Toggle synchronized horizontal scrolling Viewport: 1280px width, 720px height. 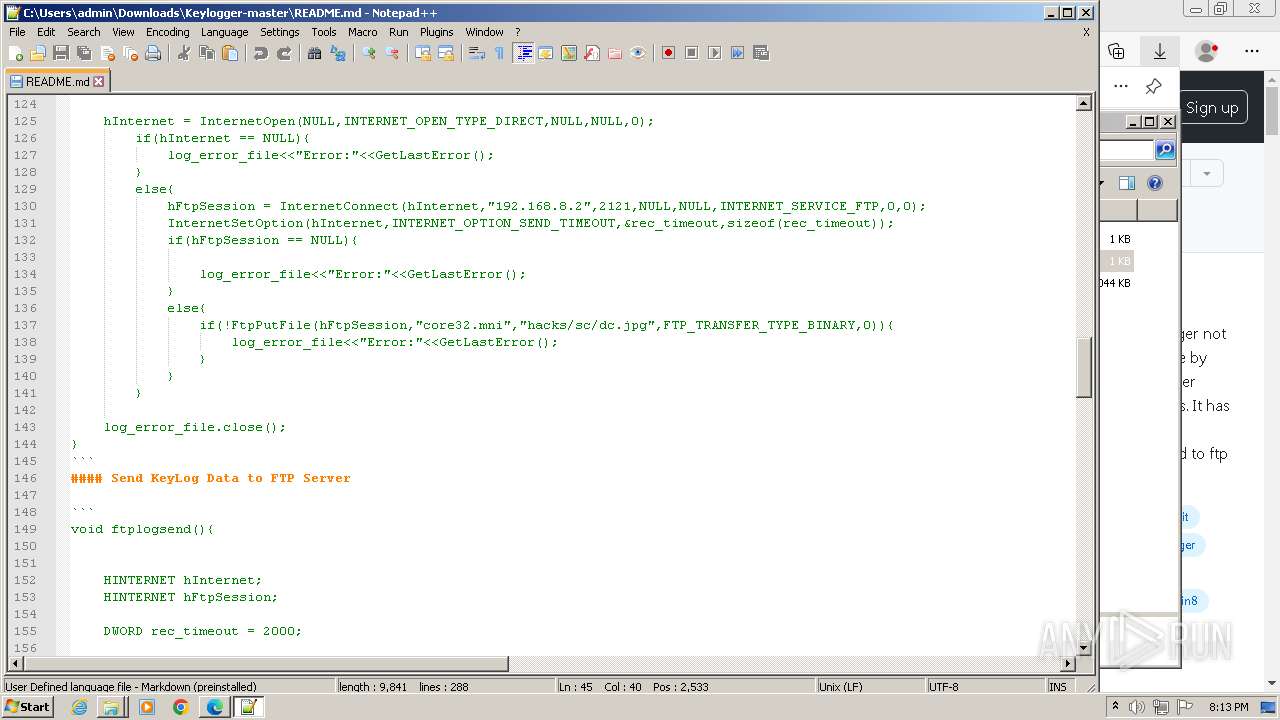446,53
